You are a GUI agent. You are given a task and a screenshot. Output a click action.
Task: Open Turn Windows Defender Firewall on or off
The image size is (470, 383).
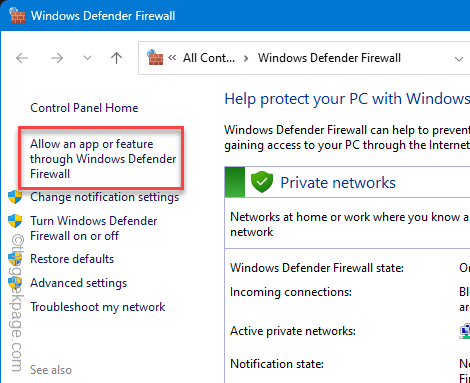(94, 228)
